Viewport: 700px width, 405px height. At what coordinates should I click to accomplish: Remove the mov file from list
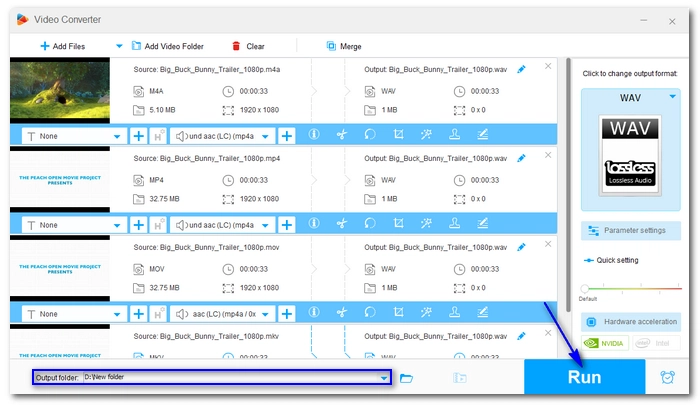click(548, 244)
